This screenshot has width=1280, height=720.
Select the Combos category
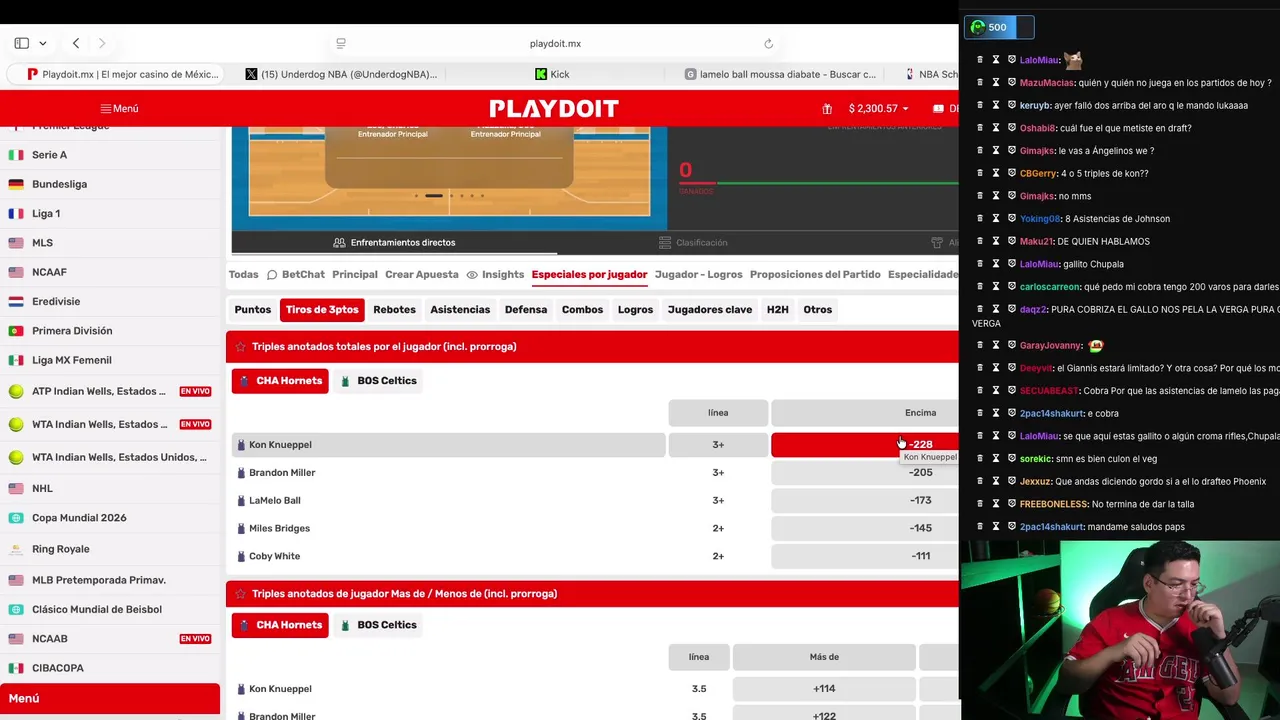(x=582, y=310)
